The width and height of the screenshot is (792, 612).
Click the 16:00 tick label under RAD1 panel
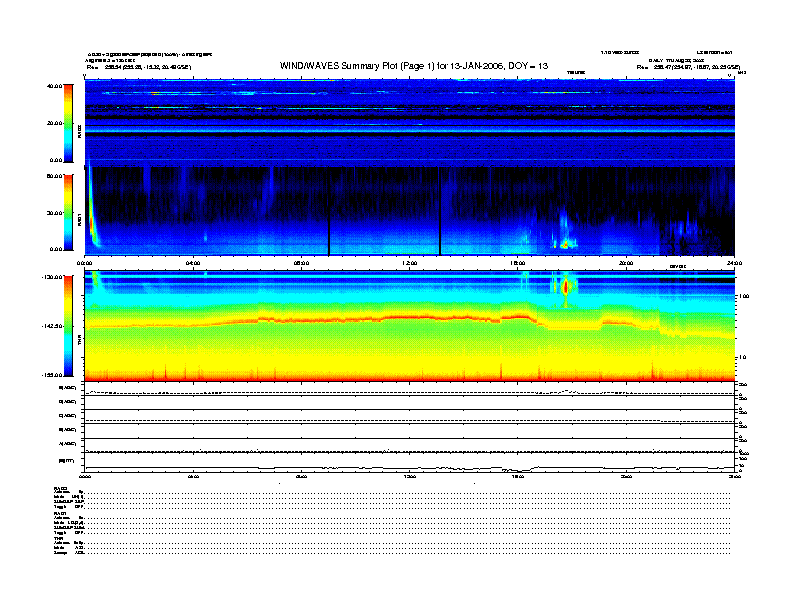tap(518, 263)
